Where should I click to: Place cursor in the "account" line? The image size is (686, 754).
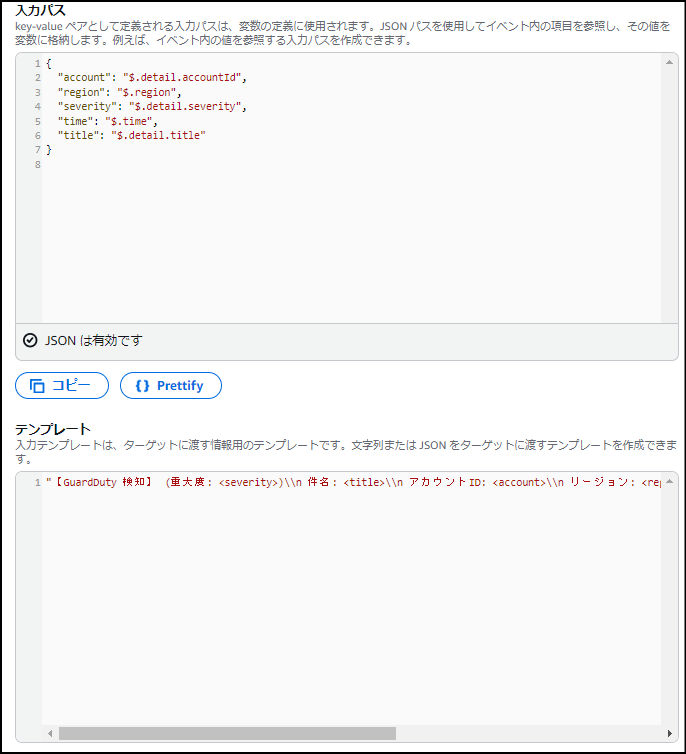coord(150,77)
